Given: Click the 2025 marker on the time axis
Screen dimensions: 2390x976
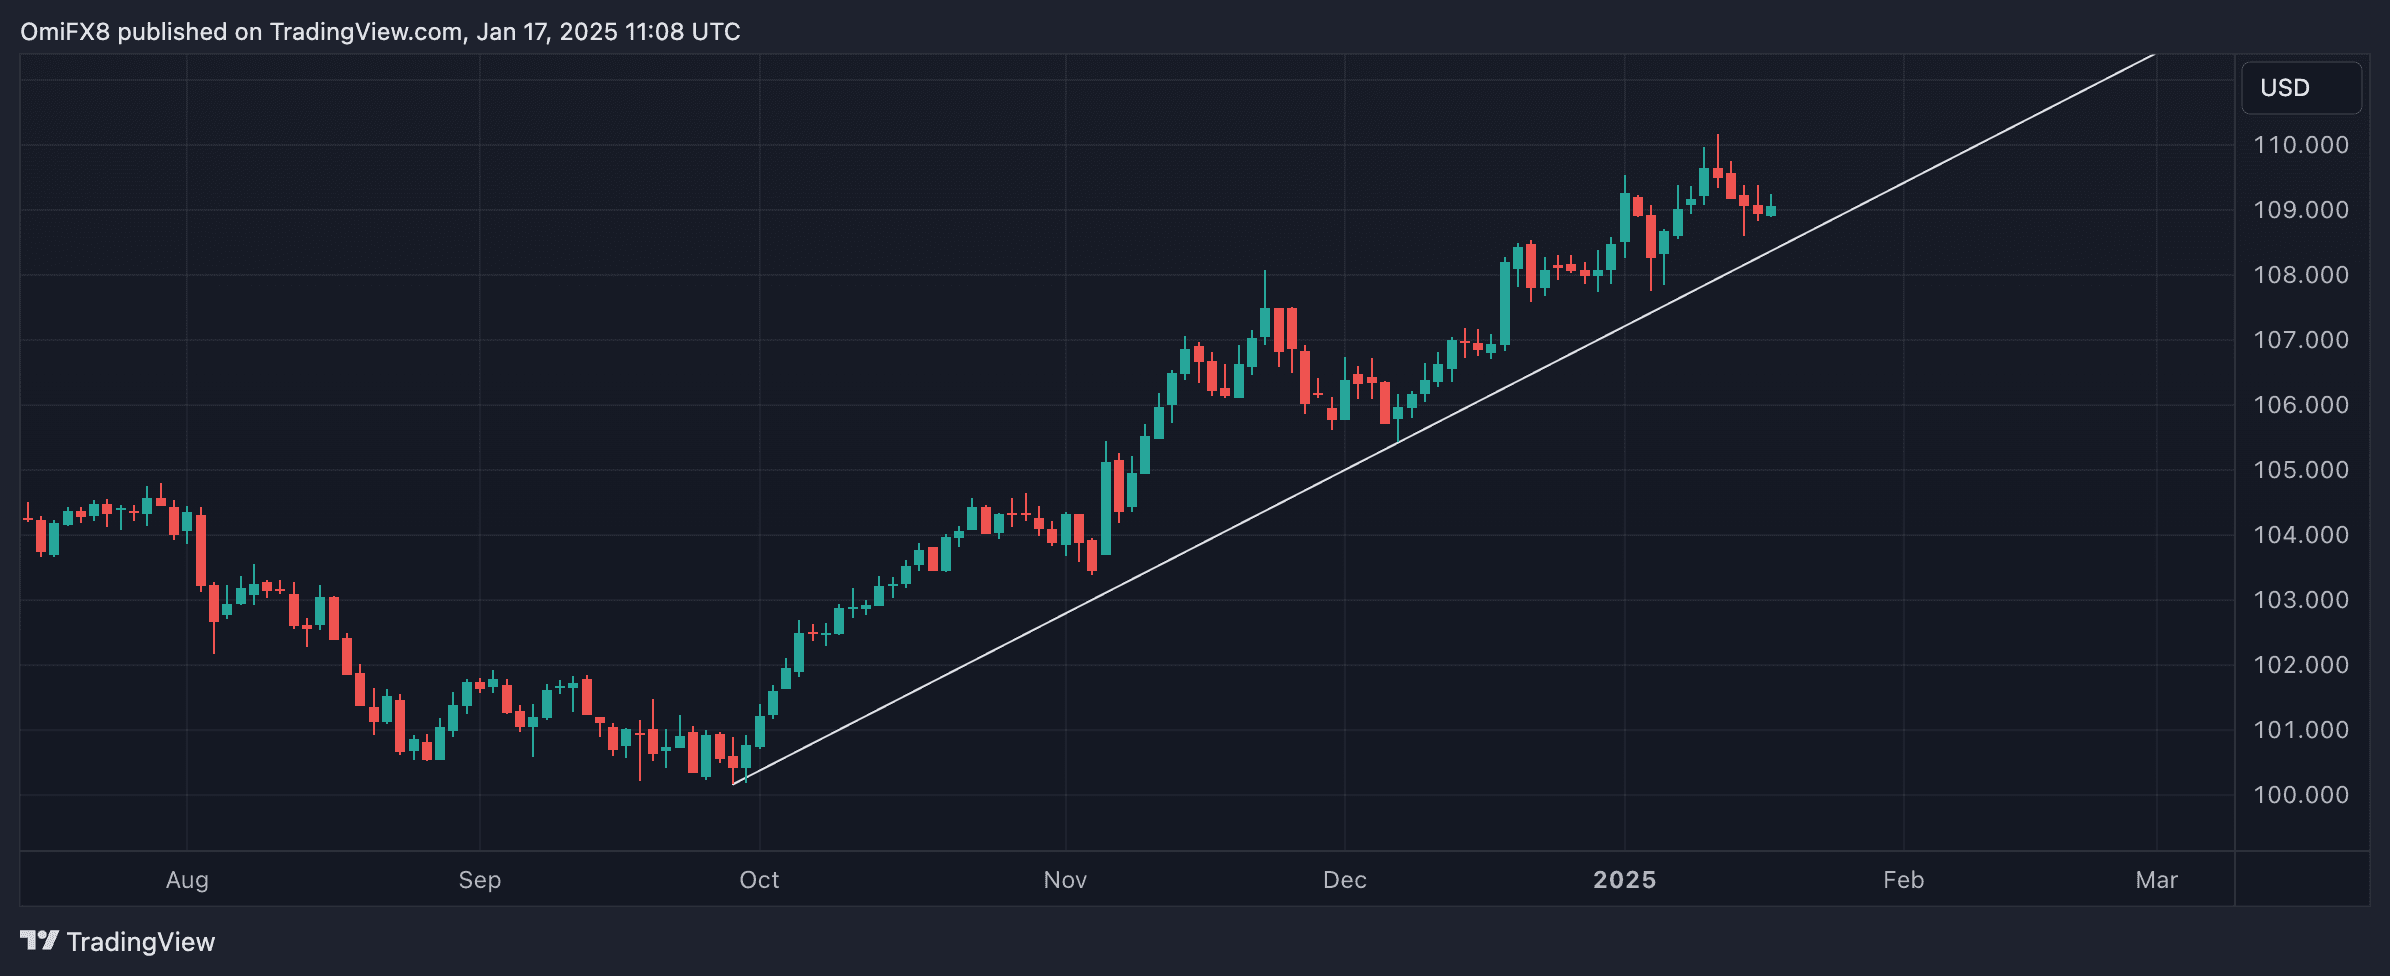Looking at the screenshot, I should (x=1624, y=880).
